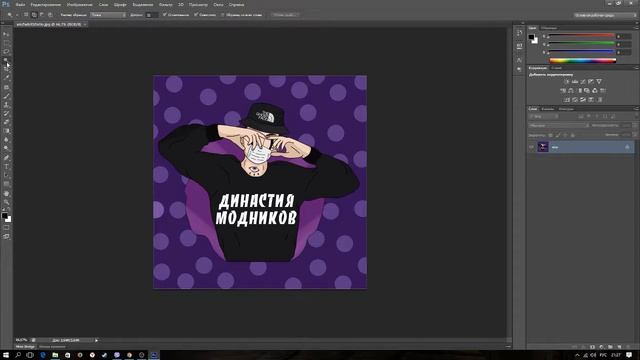
Task: Open the Mini Bridge tab
Action: [25, 347]
